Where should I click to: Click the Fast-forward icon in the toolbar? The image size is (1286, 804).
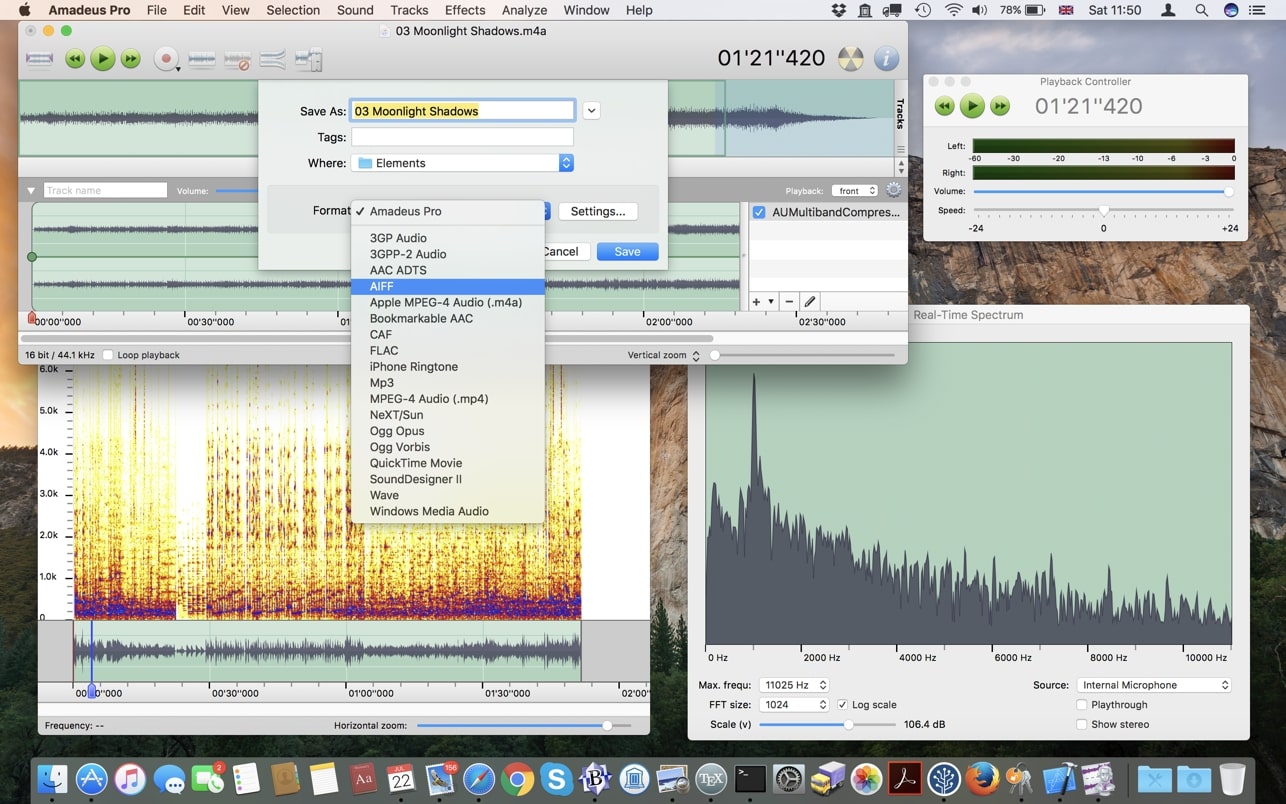click(x=131, y=58)
